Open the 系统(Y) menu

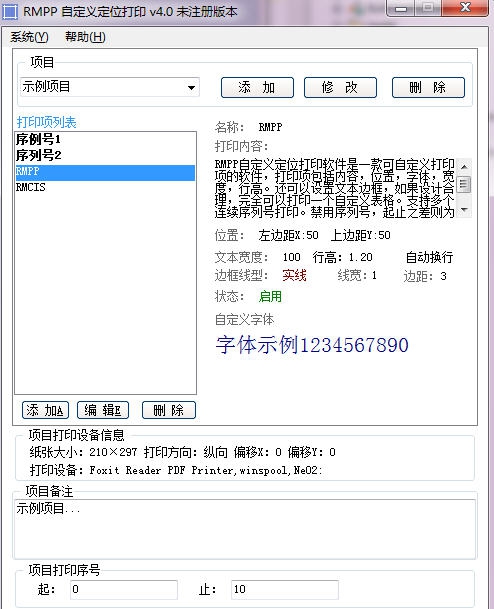coord(29,37)
